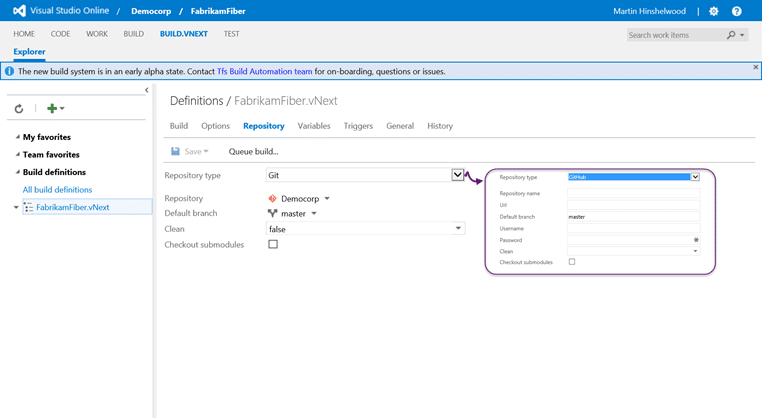This screenshot has height=418, width=762.
Task: Open the Triggers tab
Action: click(358, 126)
